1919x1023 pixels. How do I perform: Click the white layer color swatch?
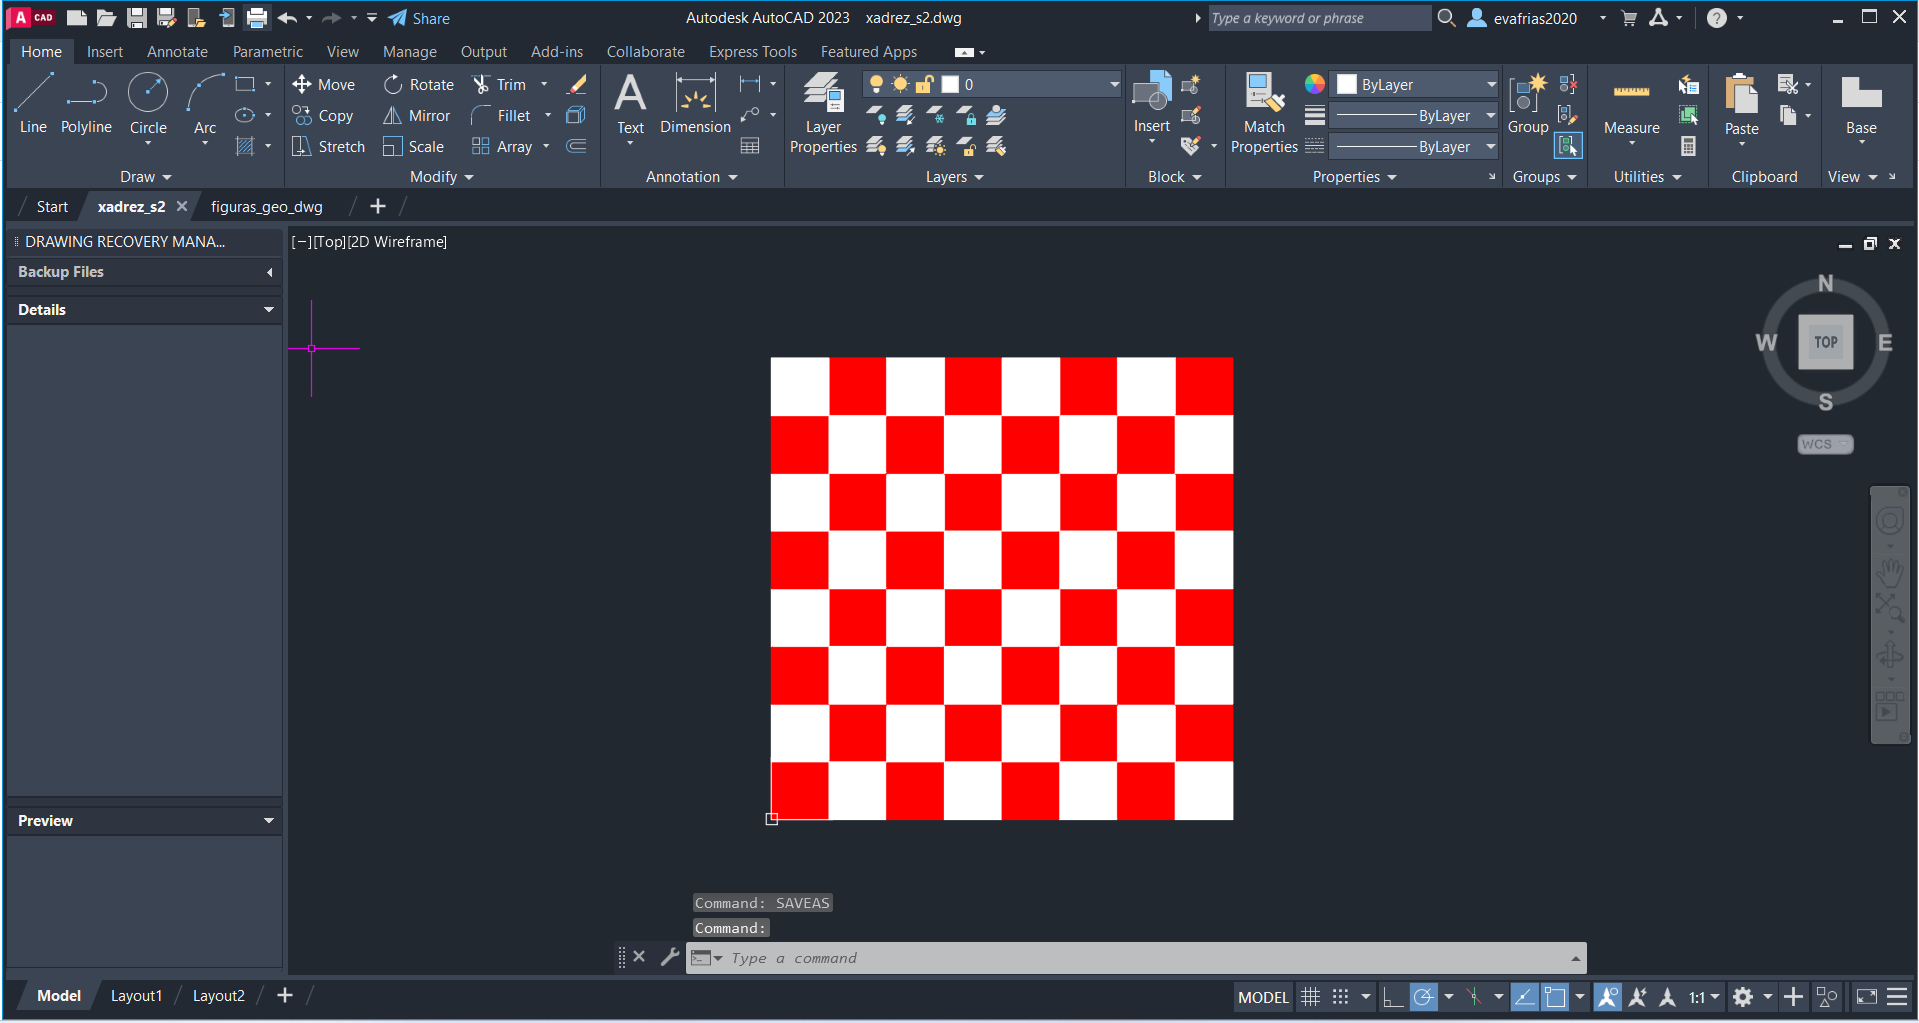point(950,85)
